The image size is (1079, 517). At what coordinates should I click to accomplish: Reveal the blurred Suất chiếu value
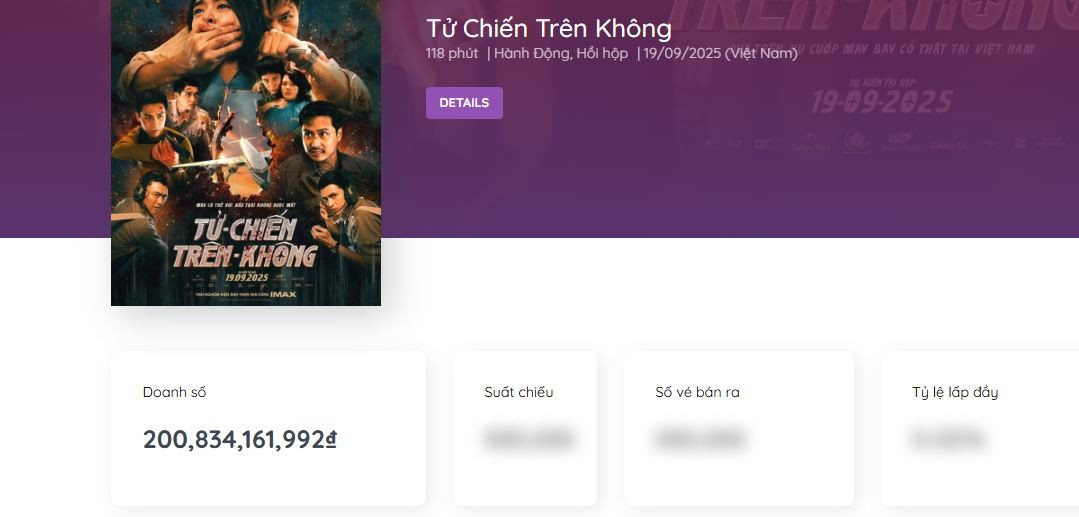pos(529,439)
